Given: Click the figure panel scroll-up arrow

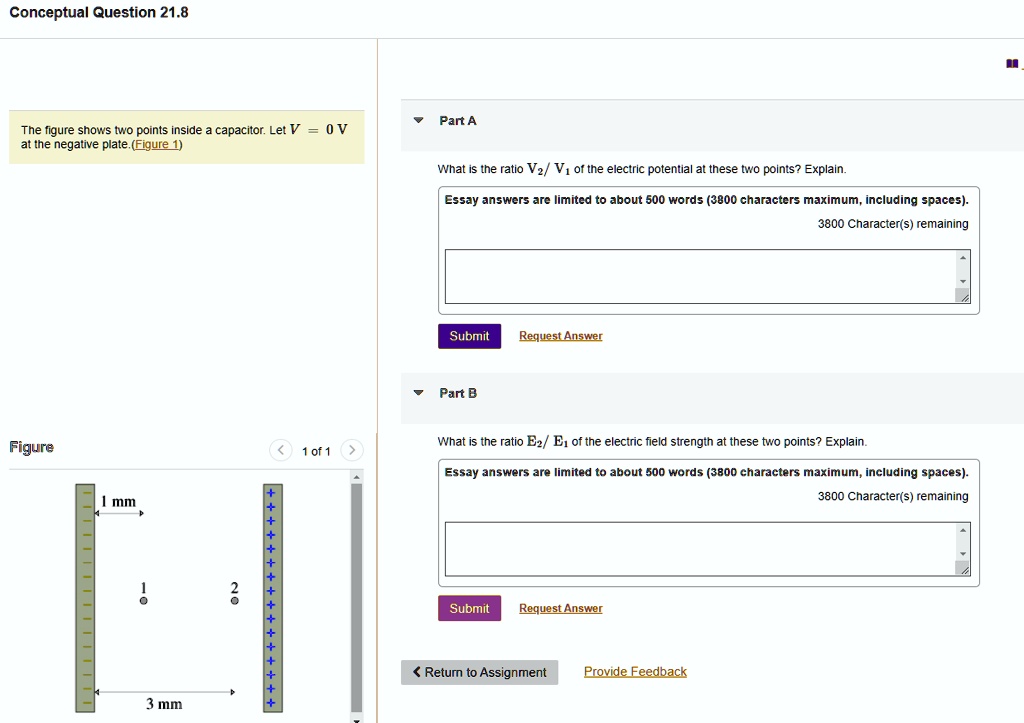Looking at the screenshot, I should click(357, 477).
